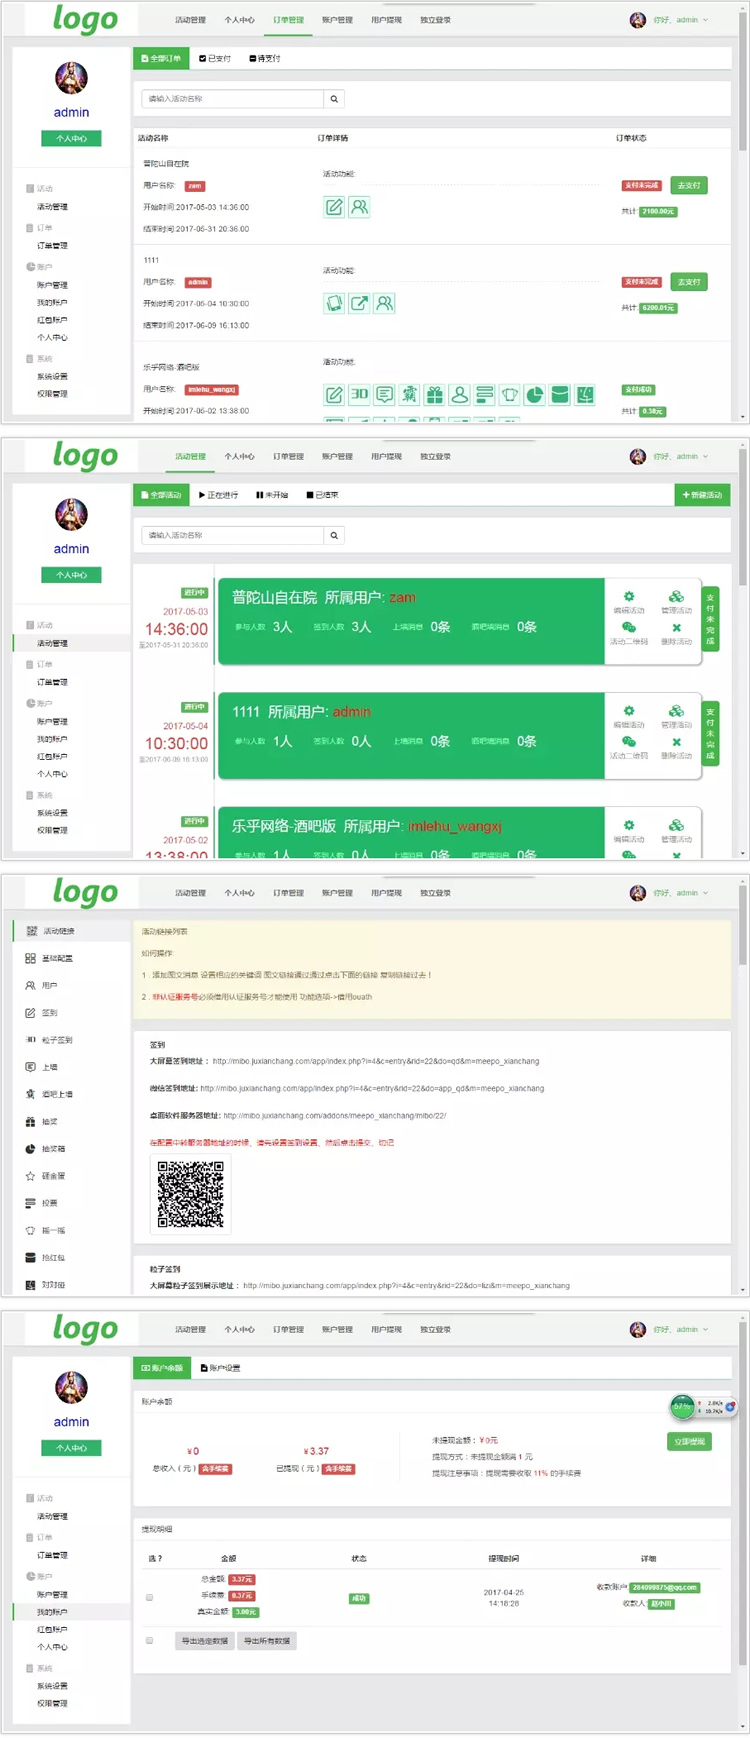Click 红包账户 in account page sidebar

pos(52,1629)
